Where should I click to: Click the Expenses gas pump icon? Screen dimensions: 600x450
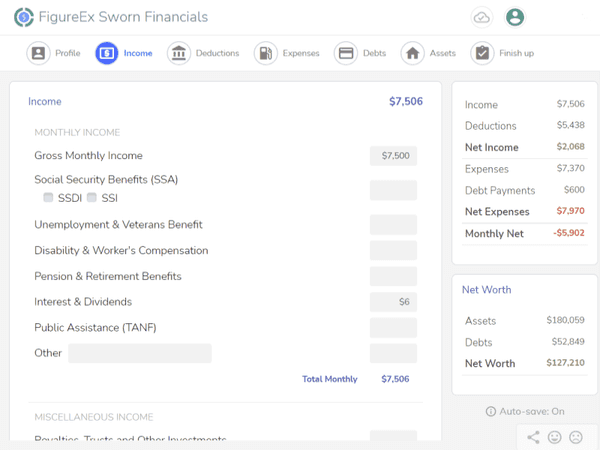[x=265, y=53]
